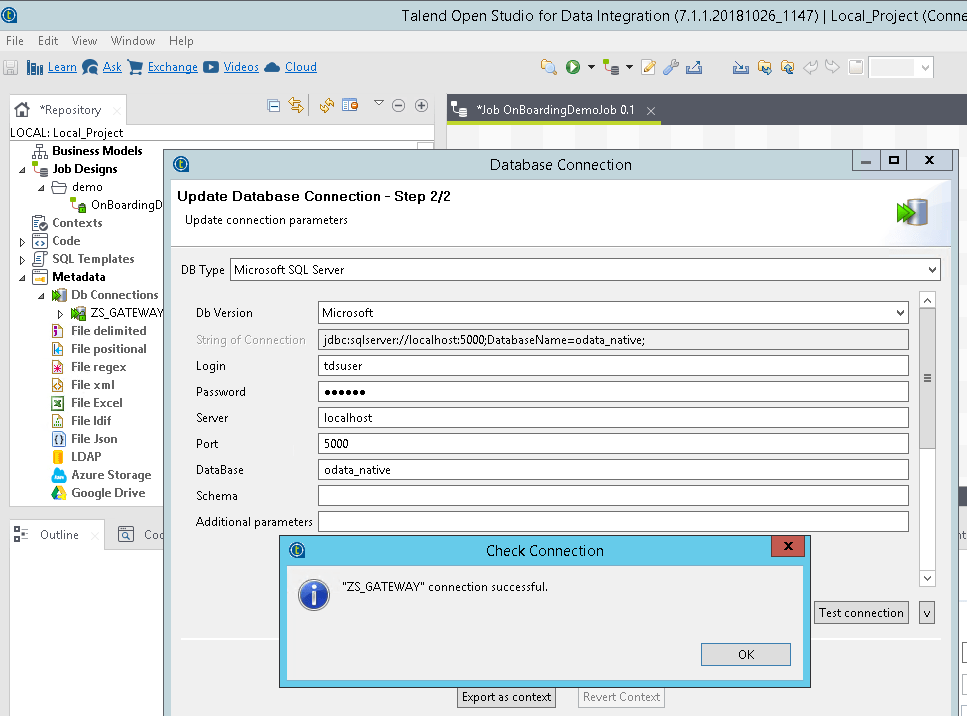Image resolution: width=967 pixels, height=716 pixels.
Task: Open the empty toolbar combo box
Action: [x=901, y=67]
